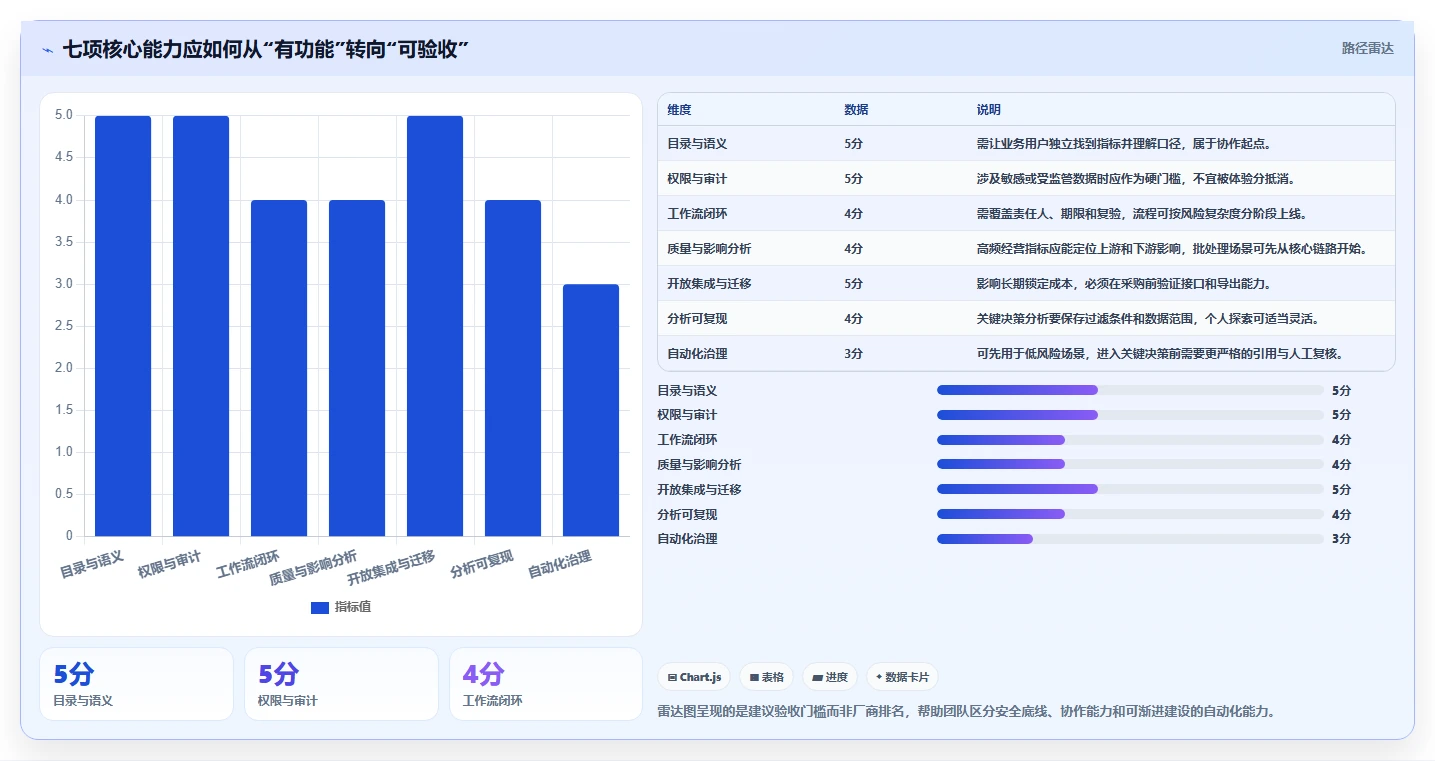Click the 质量与影响分析 progress bar

pos(1130,464)
